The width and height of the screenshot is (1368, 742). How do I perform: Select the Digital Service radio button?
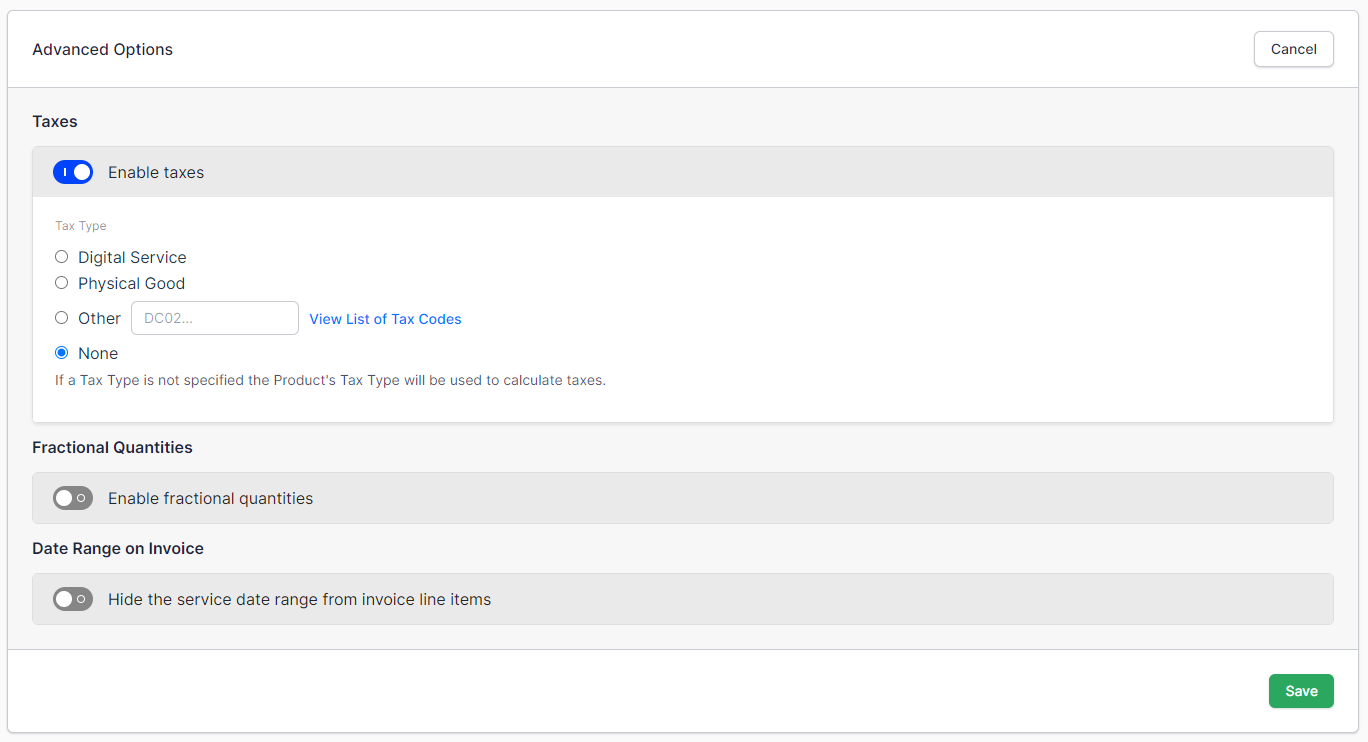coord(62,257)
